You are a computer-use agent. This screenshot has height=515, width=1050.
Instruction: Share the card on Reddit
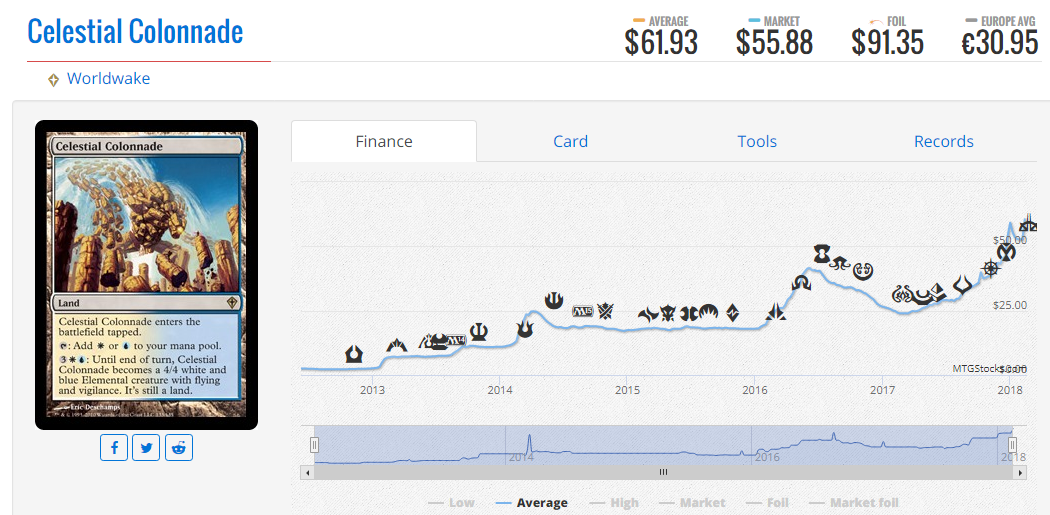click(179, 447)
